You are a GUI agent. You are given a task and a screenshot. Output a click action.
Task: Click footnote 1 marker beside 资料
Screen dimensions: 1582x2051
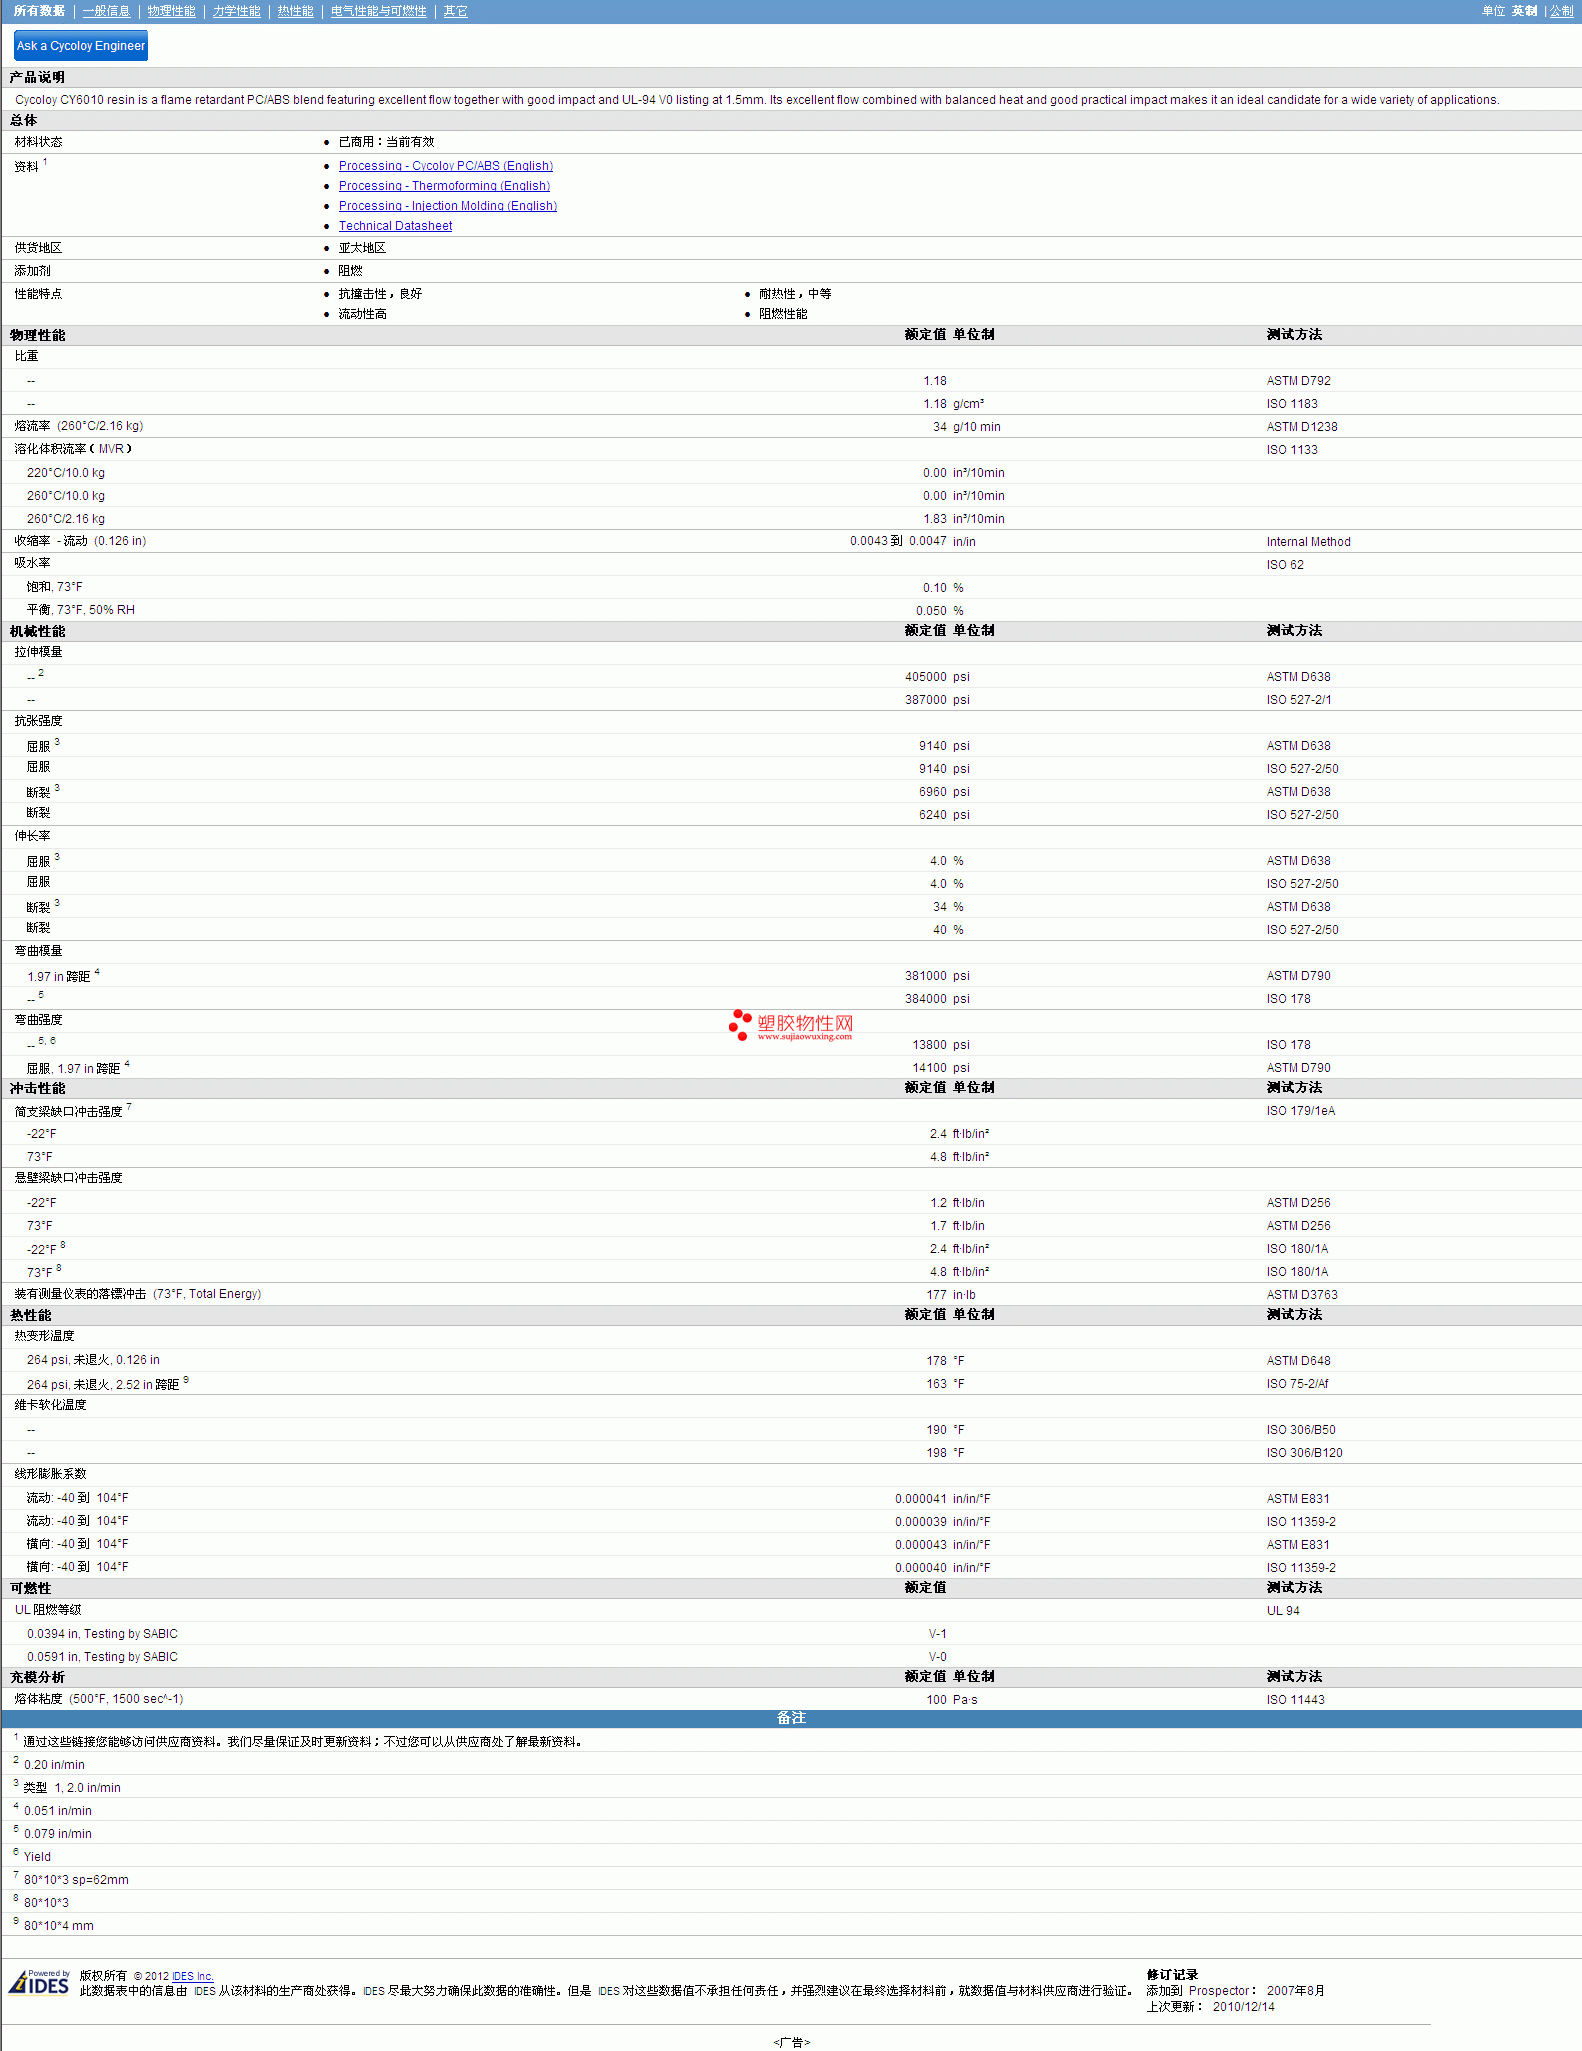45,162
